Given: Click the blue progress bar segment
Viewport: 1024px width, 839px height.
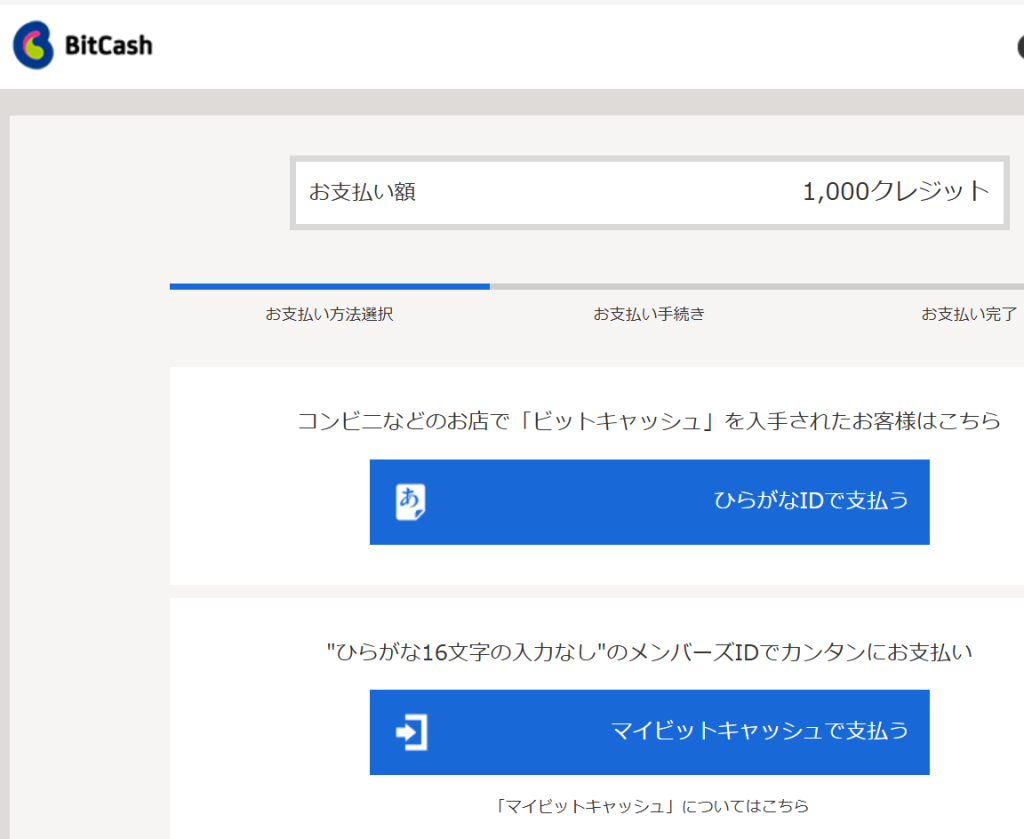Looking at the screenshot, I should point(330,285).
